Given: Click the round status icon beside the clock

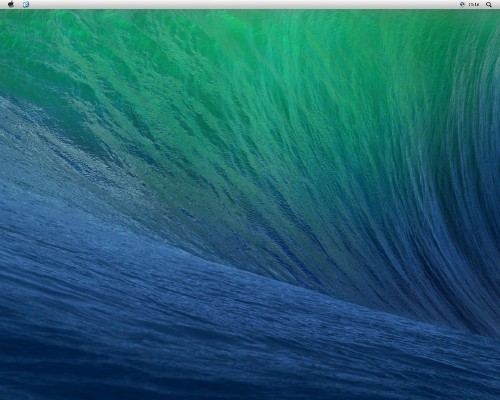Looking at the screenshot, I should (462, 4).
